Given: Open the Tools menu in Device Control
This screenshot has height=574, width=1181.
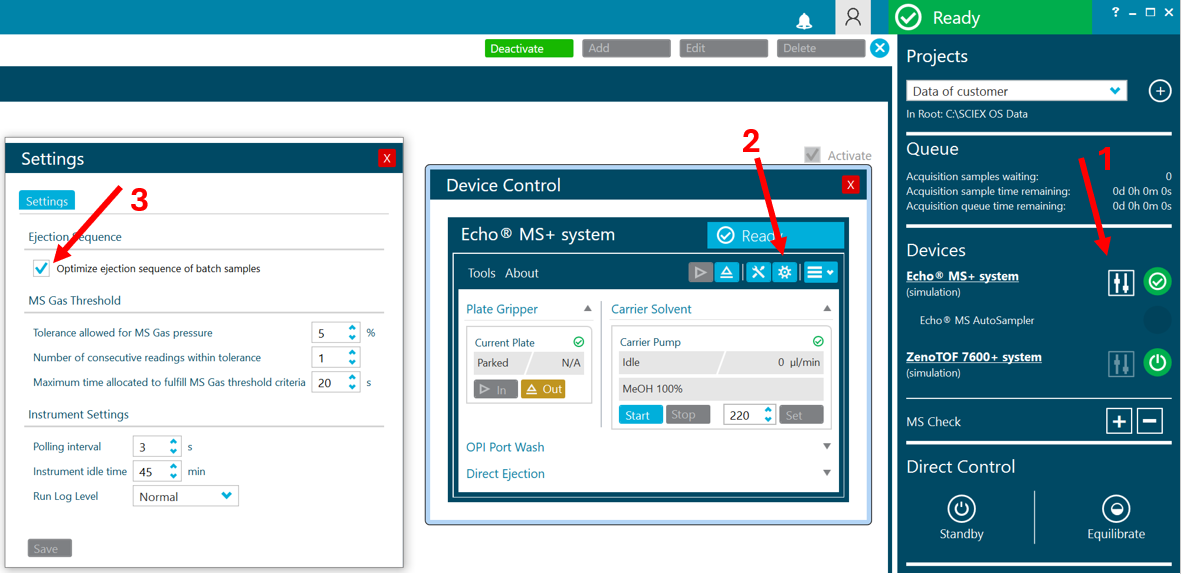Looking at the screenshot, I should pos(481,273).
